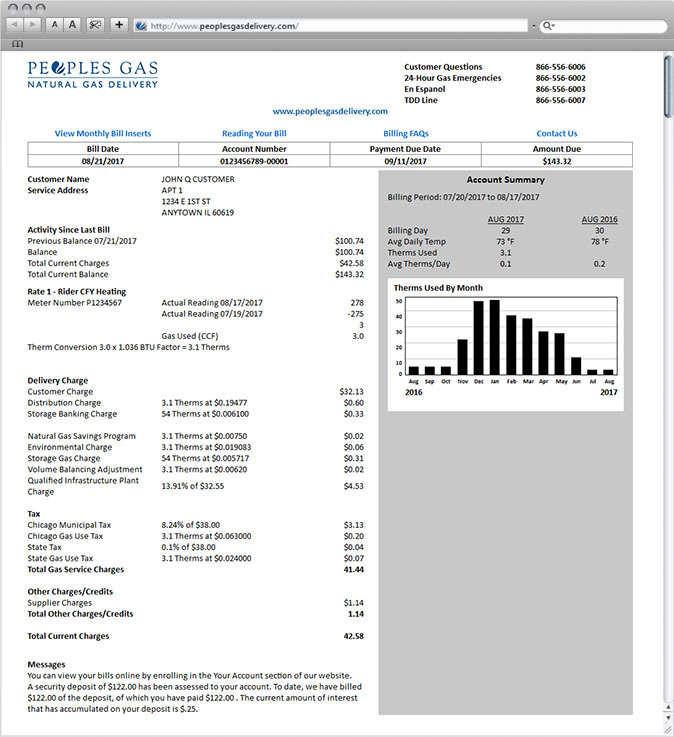Focus the browser search field
This screenshot has width=674, height=737.
point(603,26)
